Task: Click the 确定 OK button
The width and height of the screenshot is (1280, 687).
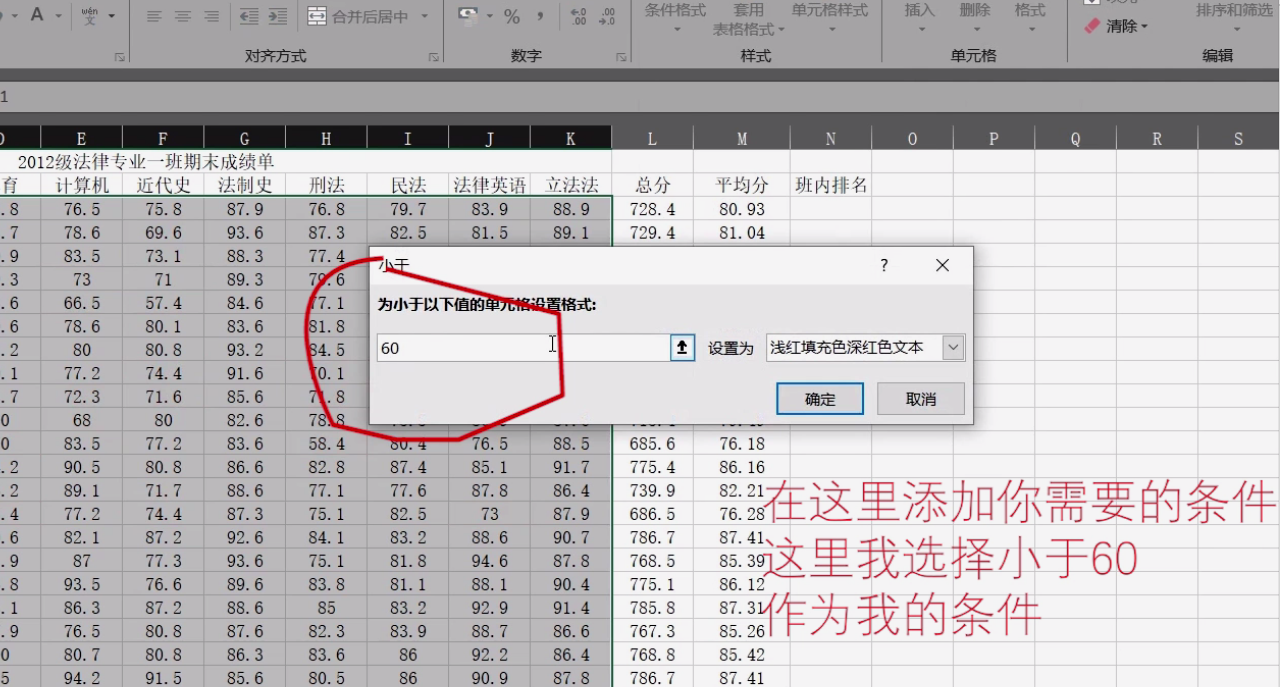Action: (x=819, y=398)
